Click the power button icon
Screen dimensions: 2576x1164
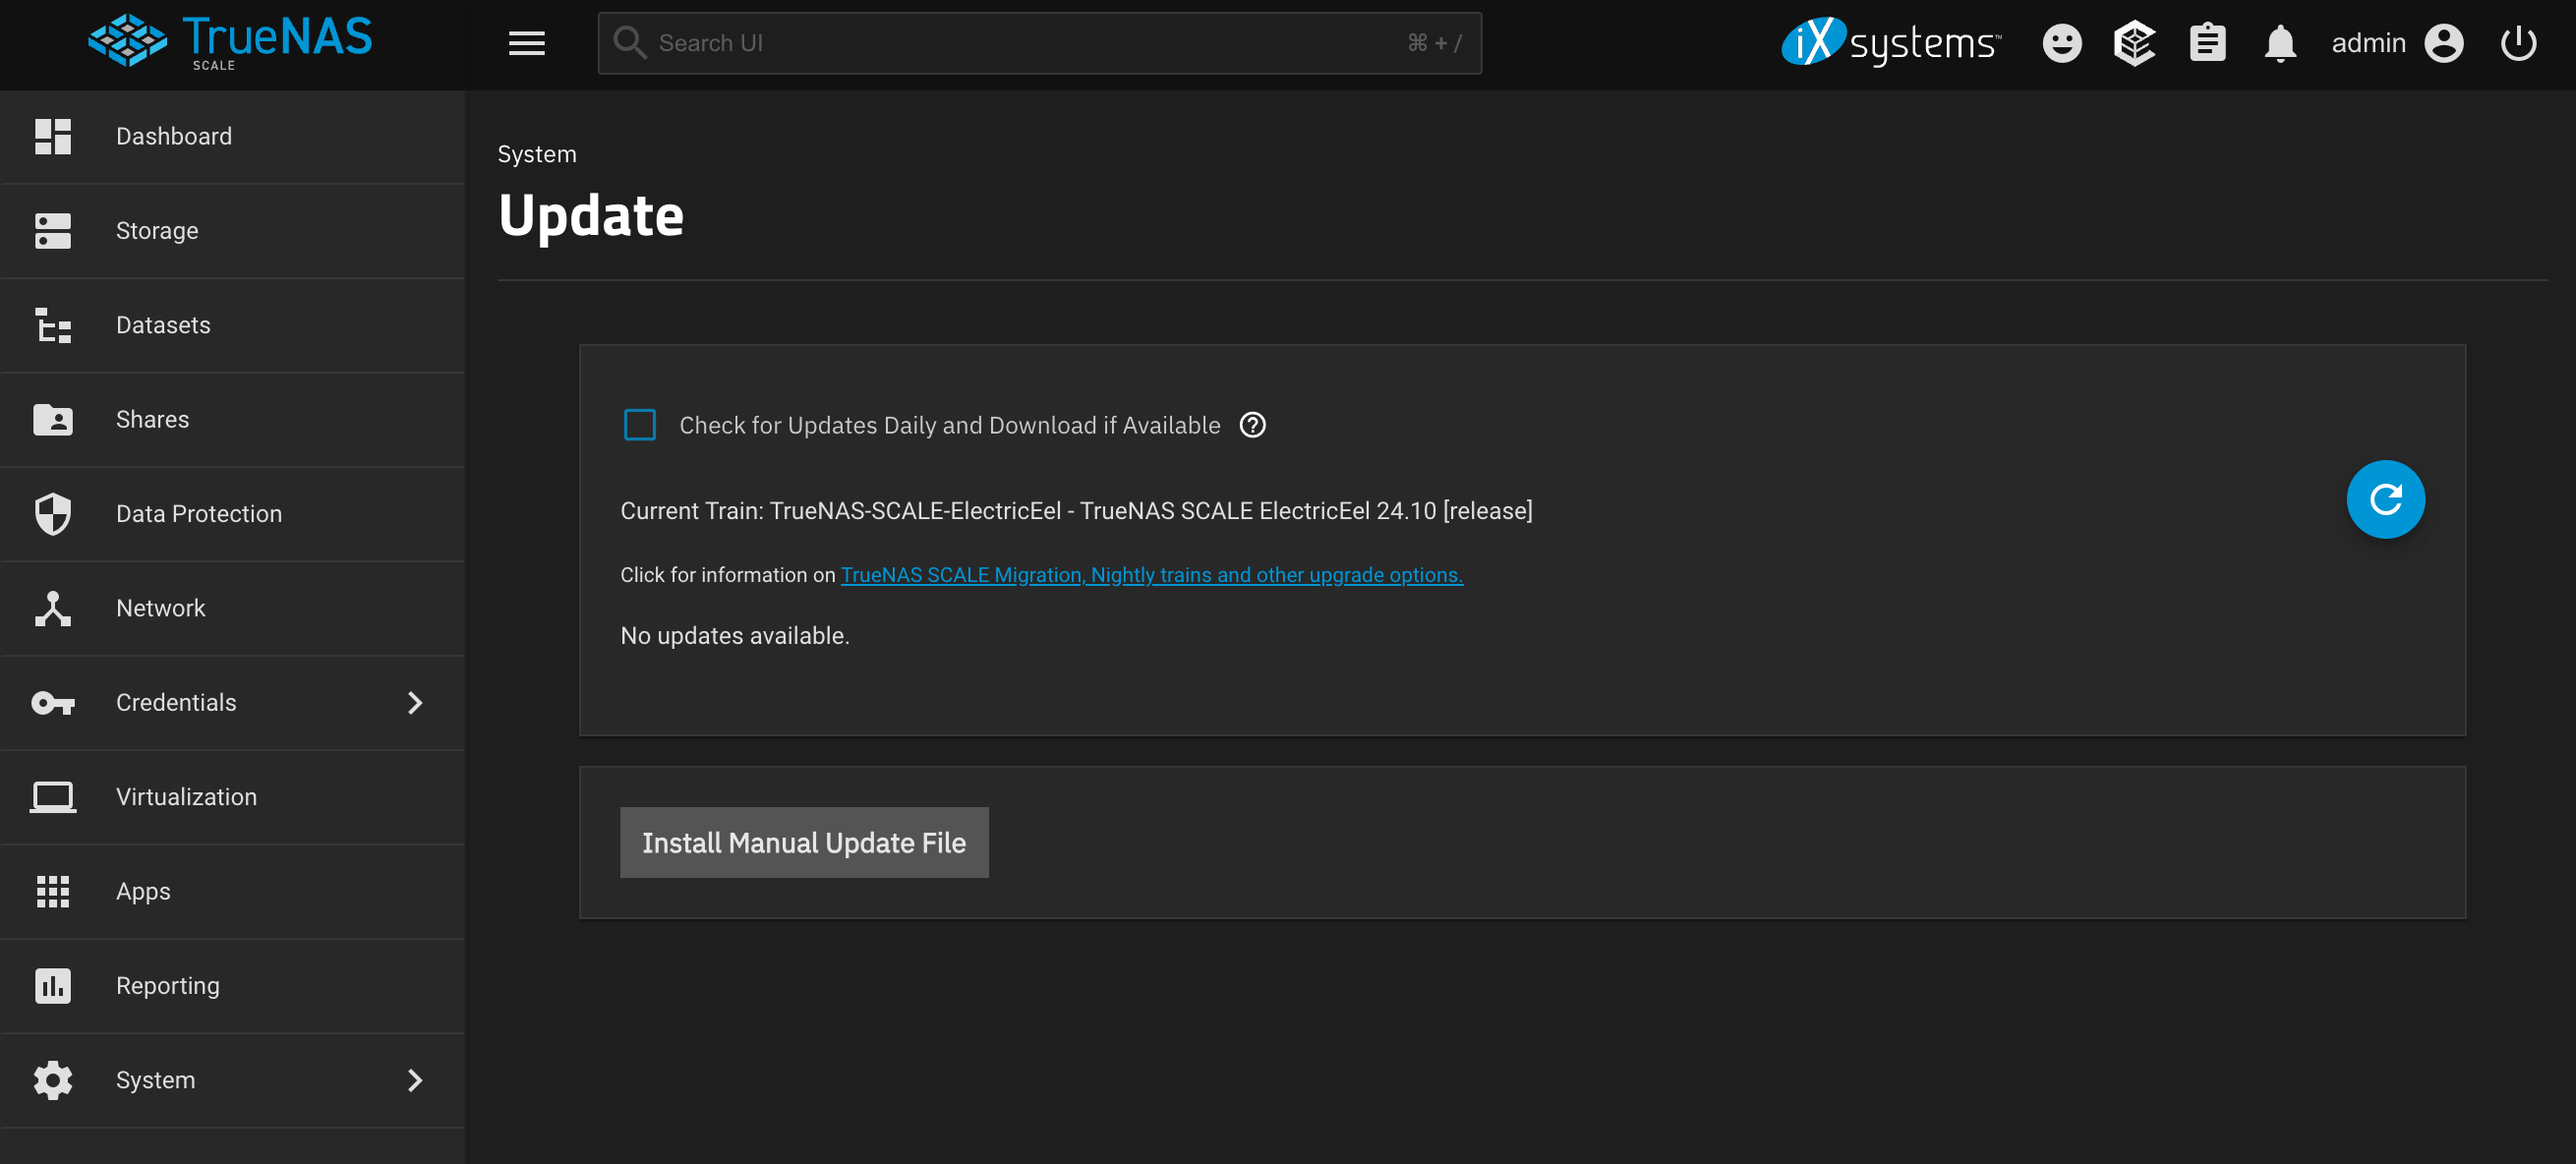click(2518, 43)
